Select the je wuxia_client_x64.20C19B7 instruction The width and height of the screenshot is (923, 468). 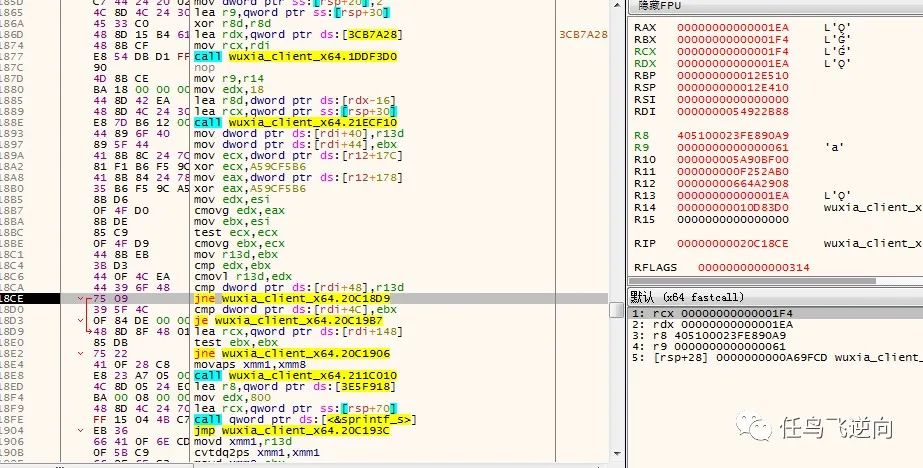[x=288, y=320]
